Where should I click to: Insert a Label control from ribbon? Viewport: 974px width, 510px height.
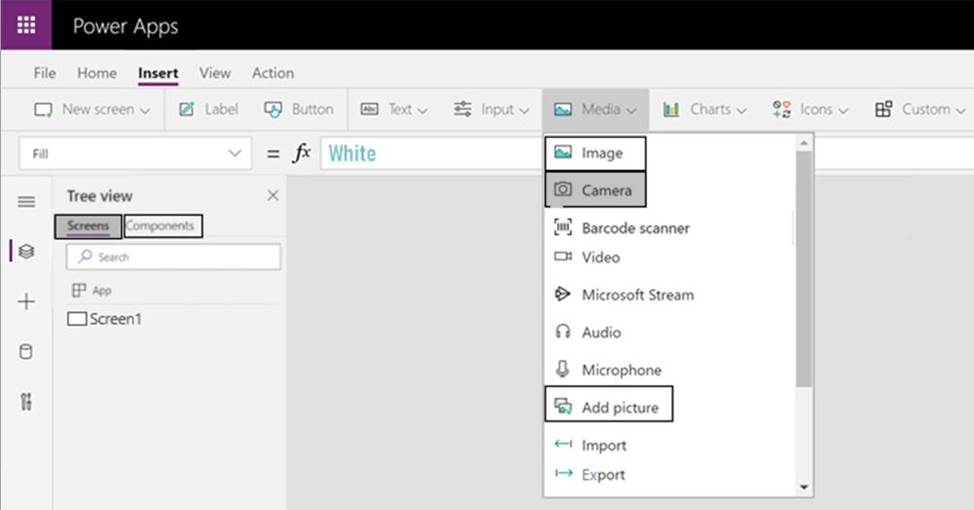coord(209,109)
